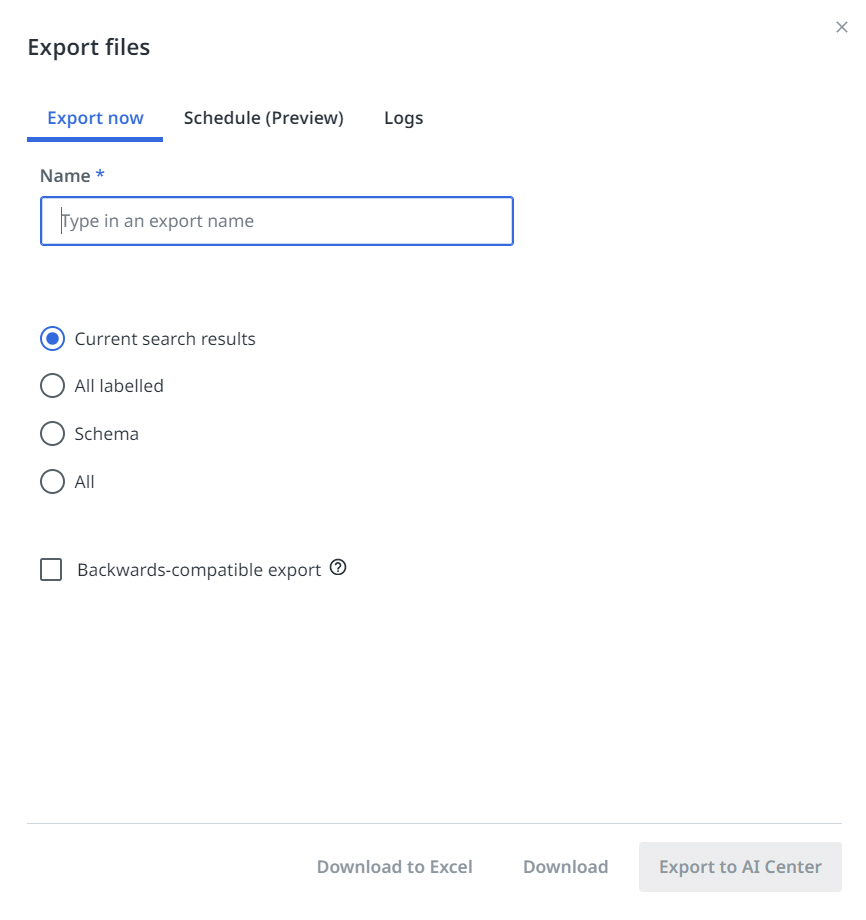
Task: Switch to the Export now tab
Action: [x=95, y=118]
